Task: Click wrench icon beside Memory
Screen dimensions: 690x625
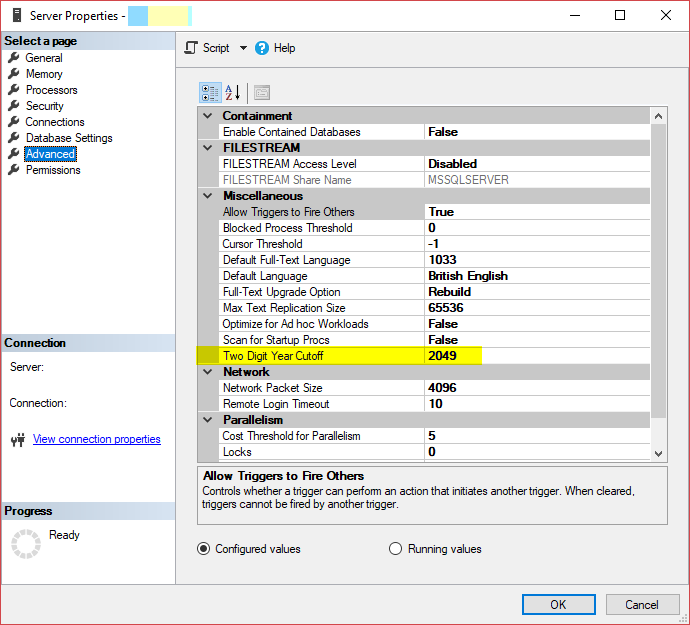Action: point(14,73)
